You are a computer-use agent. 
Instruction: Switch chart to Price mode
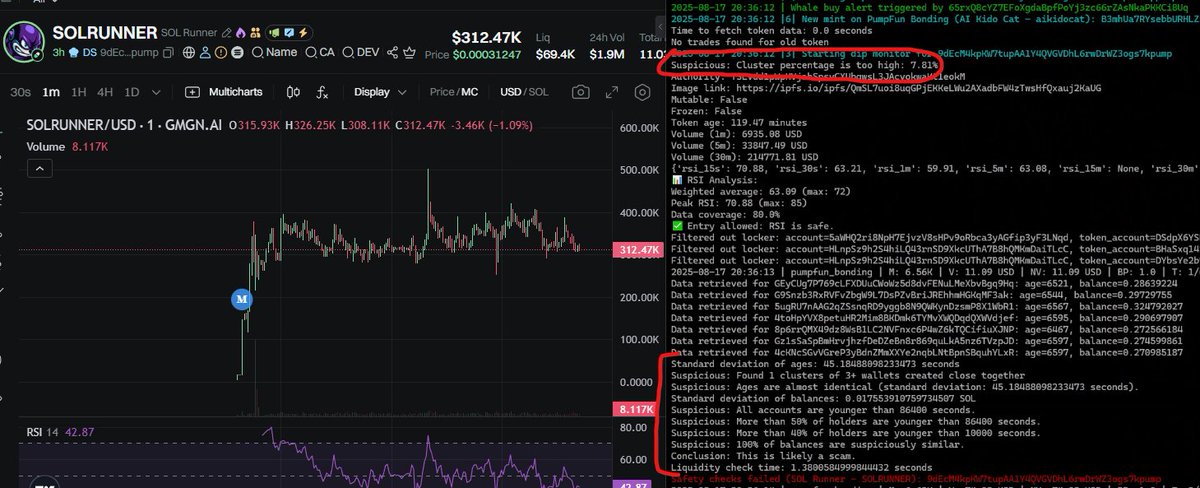point(442,92)
